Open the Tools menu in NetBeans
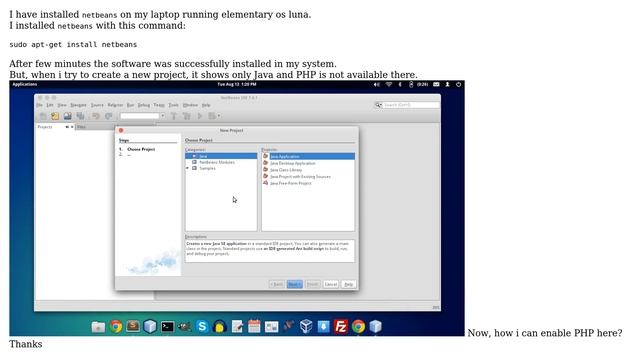 coord(173,105)
